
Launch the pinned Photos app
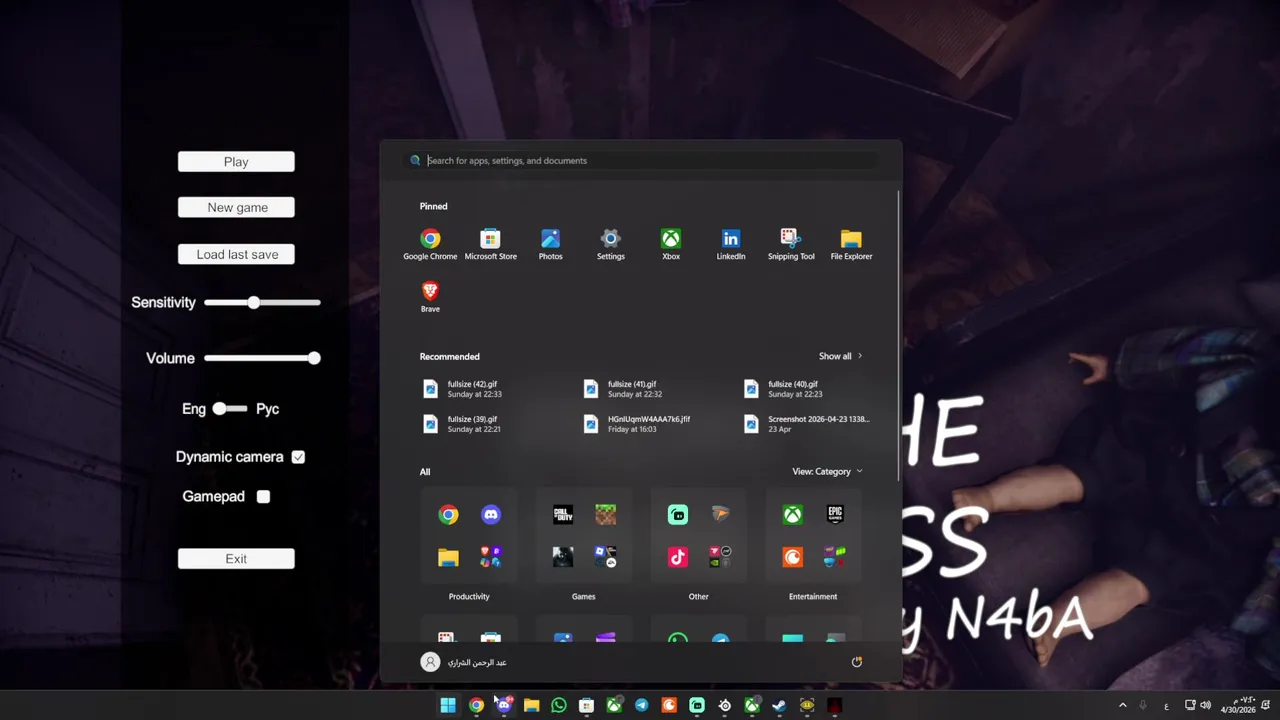[x=550, y=244]
